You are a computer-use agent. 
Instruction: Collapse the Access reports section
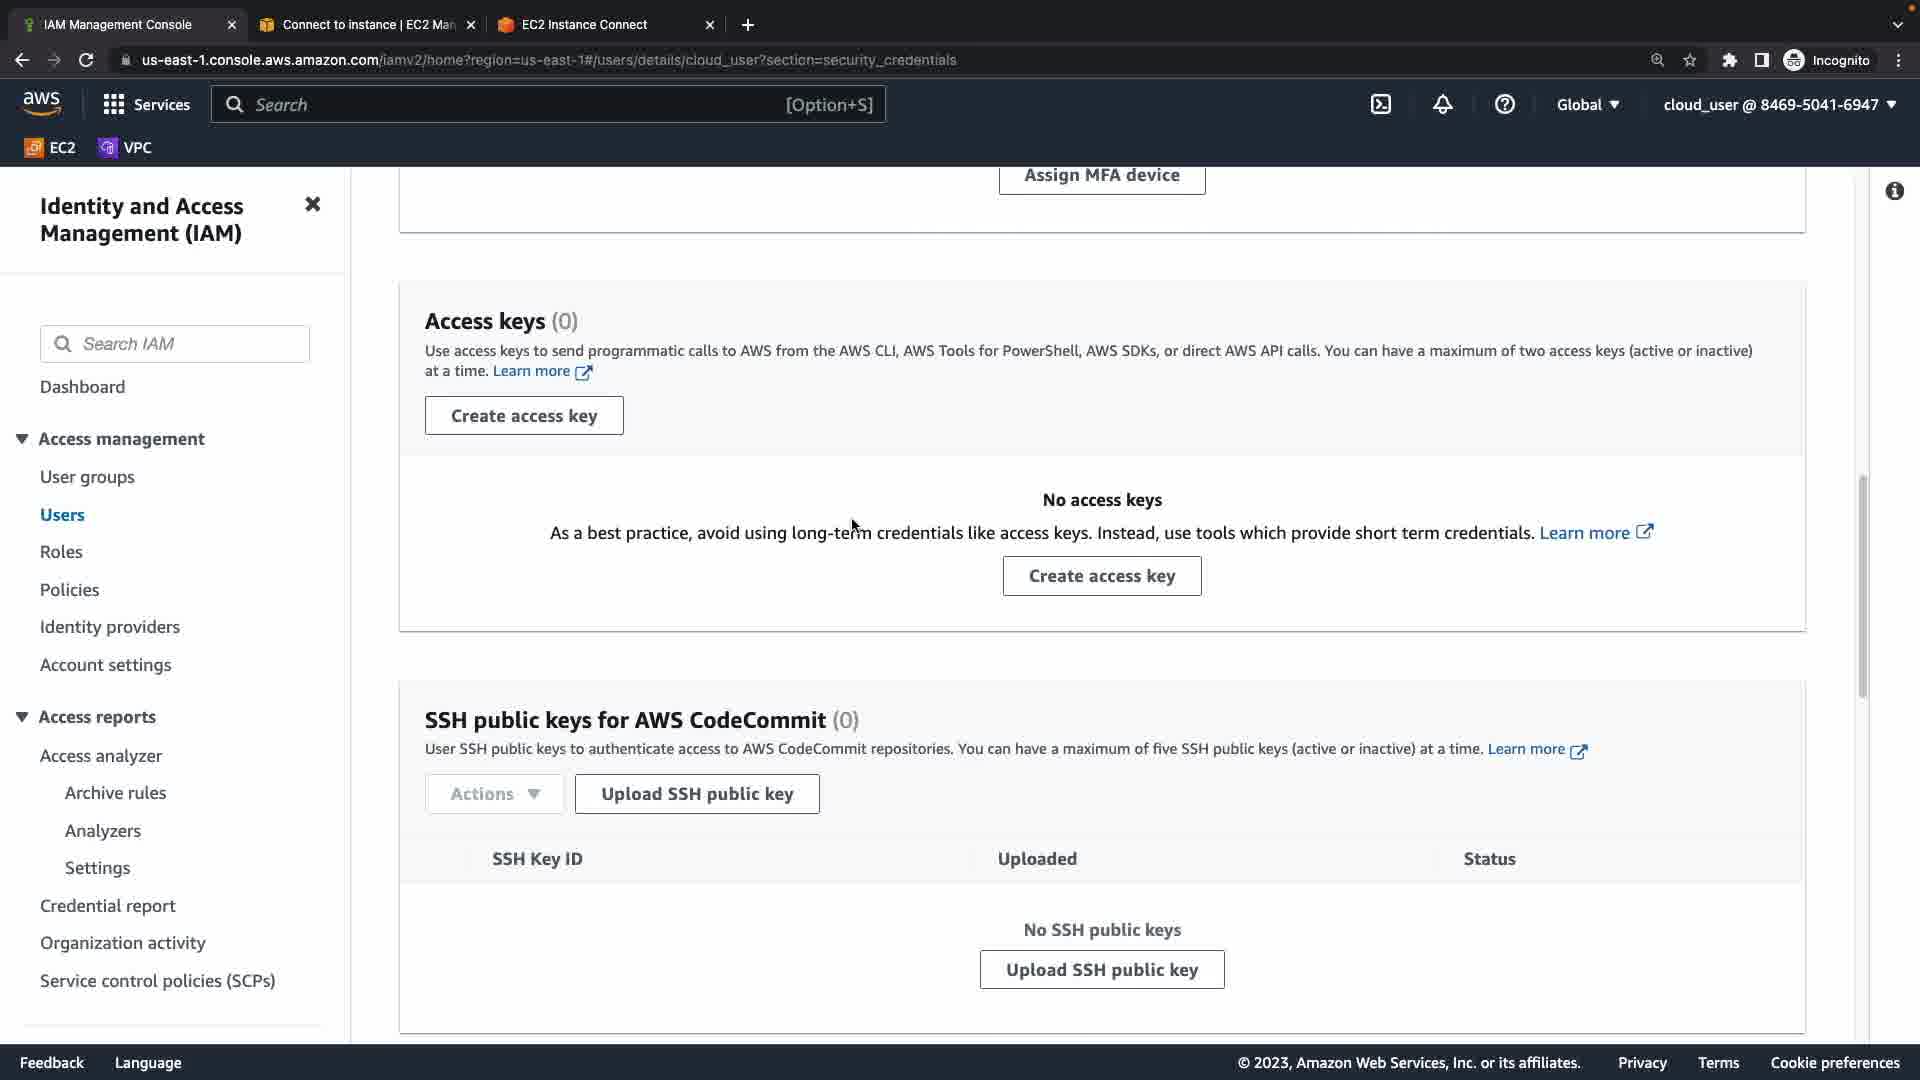pyautogui.click(x=22, y=717)
